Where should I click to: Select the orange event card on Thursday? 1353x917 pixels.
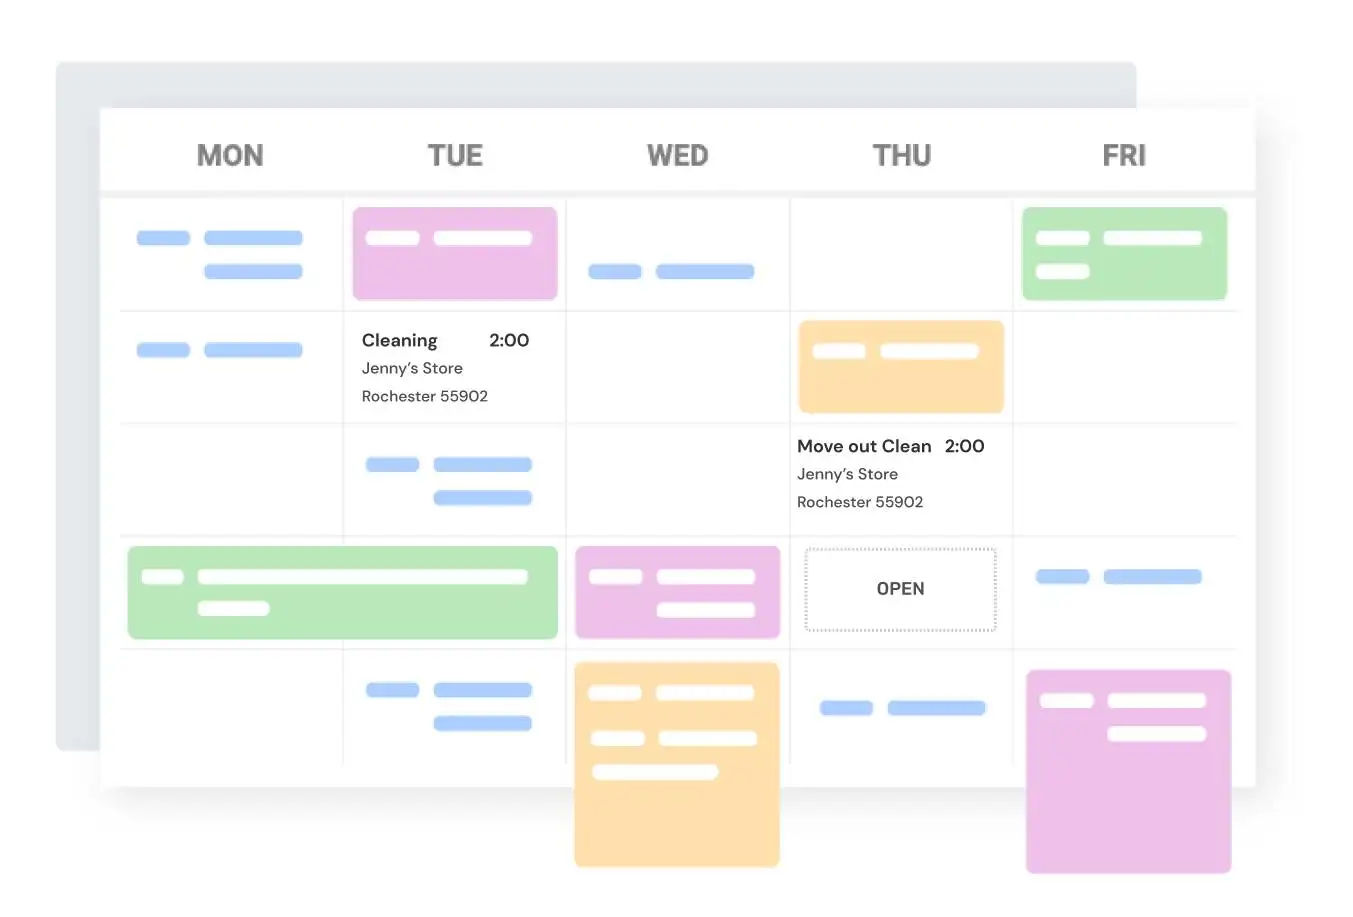[x=901, y=366]
